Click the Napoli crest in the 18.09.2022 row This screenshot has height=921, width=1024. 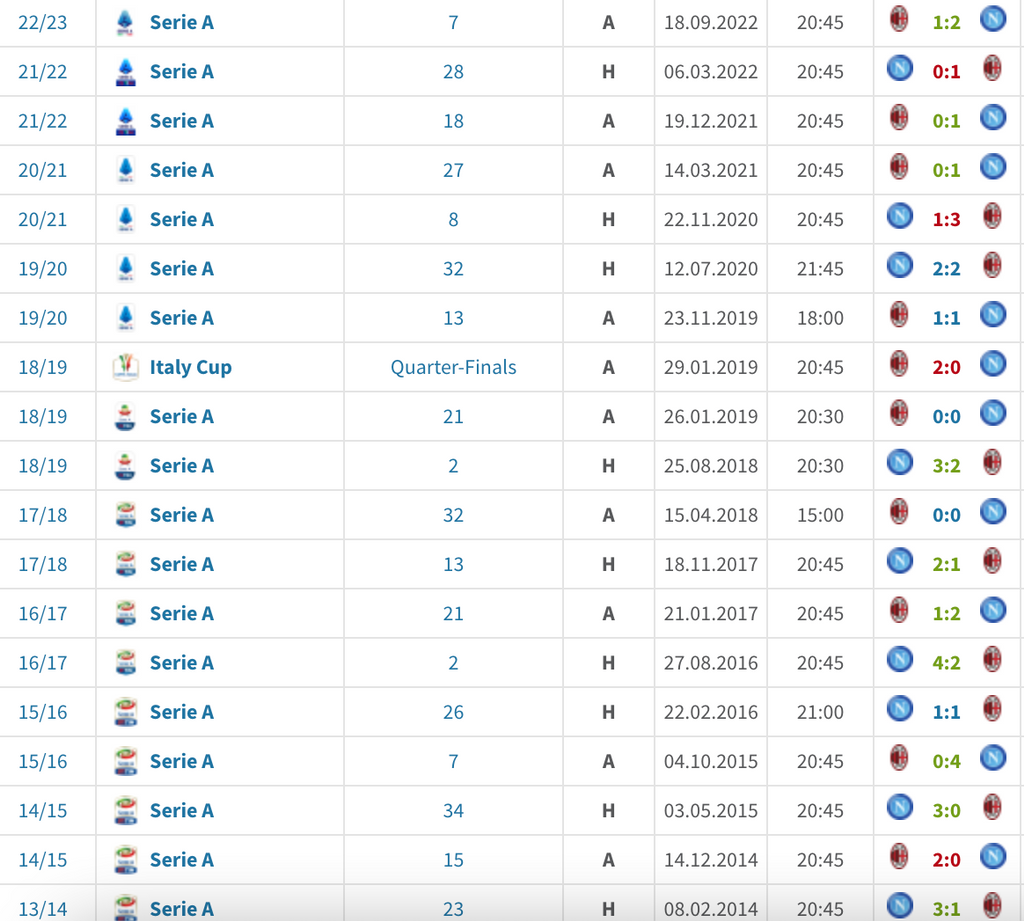pyautogui.click(x=993, y=19)
